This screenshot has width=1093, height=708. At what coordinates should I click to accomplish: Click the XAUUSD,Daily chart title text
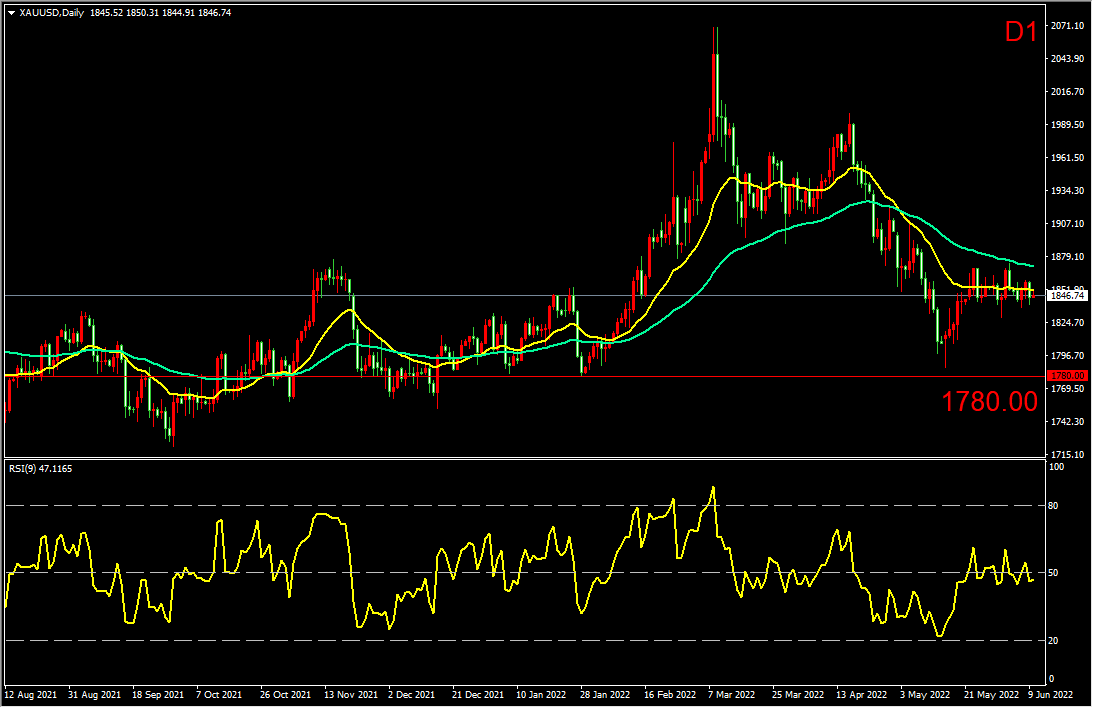(x=52, y=13)
